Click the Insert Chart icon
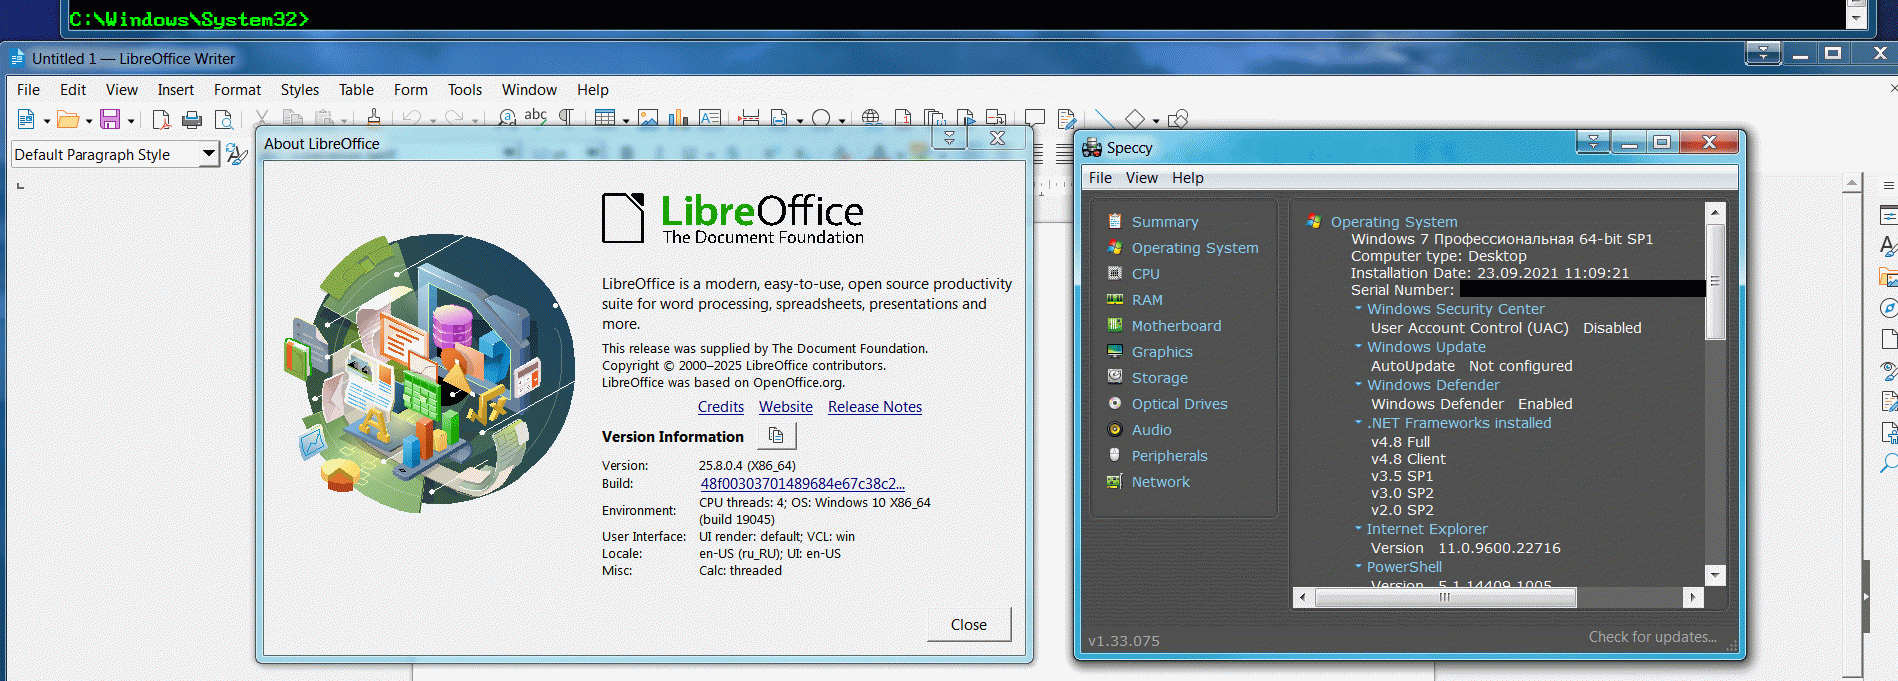This screenshot has width=1898, height=681. [x=679, y=118]
